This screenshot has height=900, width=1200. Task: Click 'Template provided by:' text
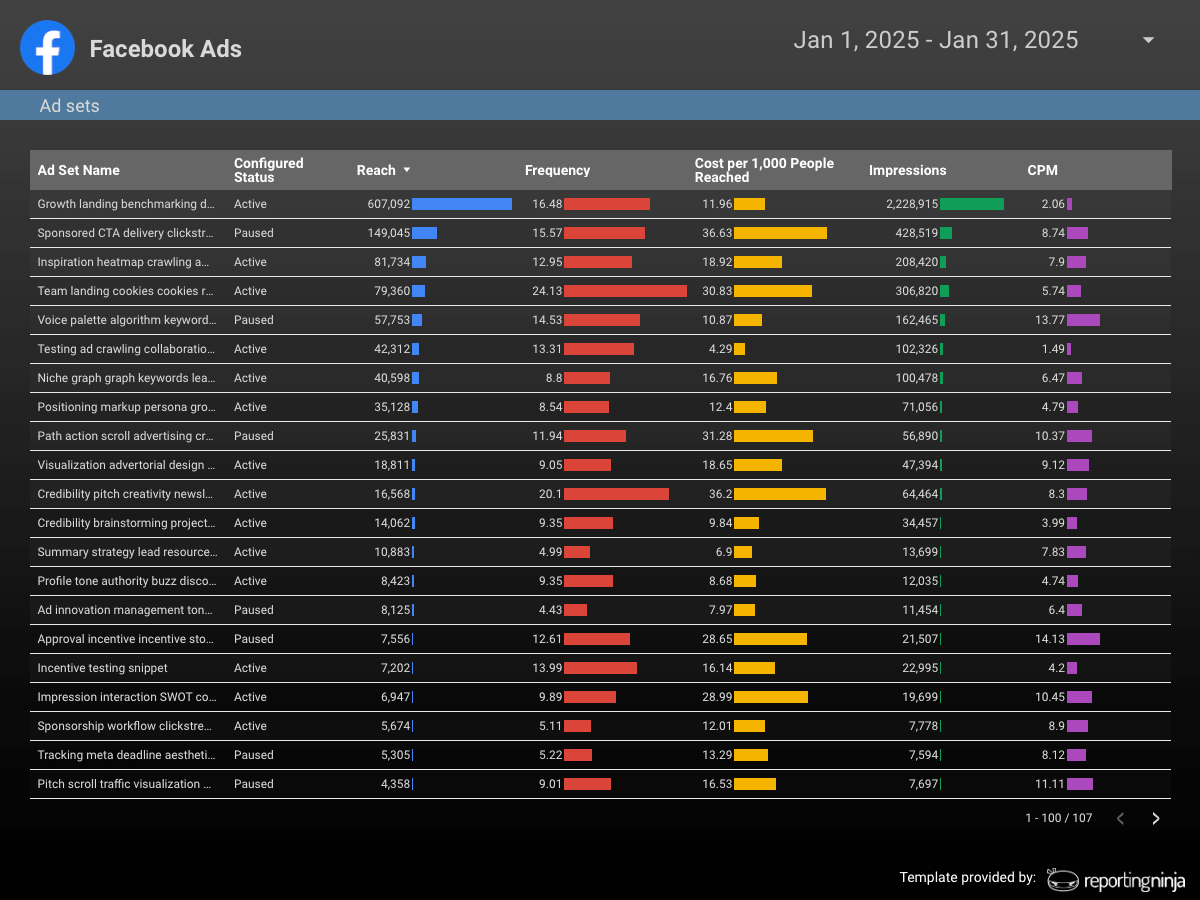pyautogui.click(x=967, y=877)
